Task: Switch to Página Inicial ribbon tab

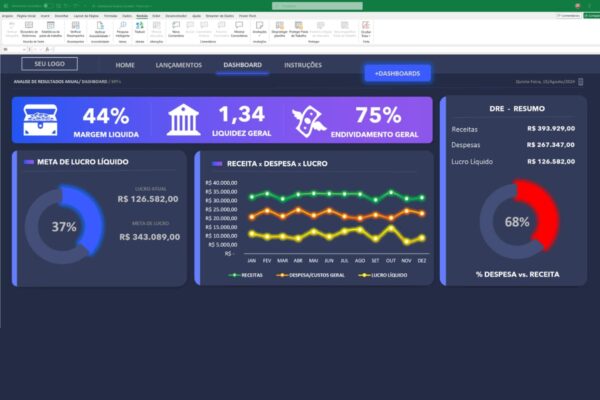Action: tap(26, 16)
